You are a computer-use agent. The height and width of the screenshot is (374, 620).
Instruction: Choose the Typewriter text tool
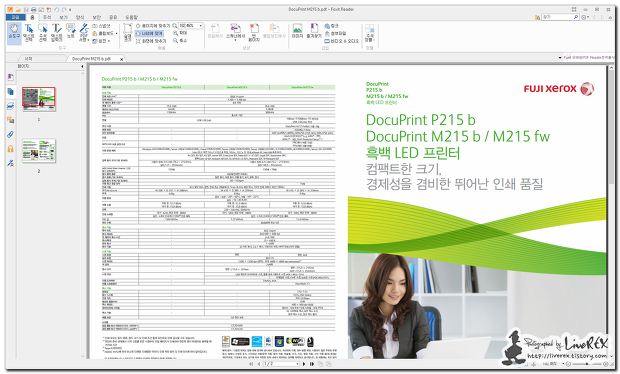point(57,33)
